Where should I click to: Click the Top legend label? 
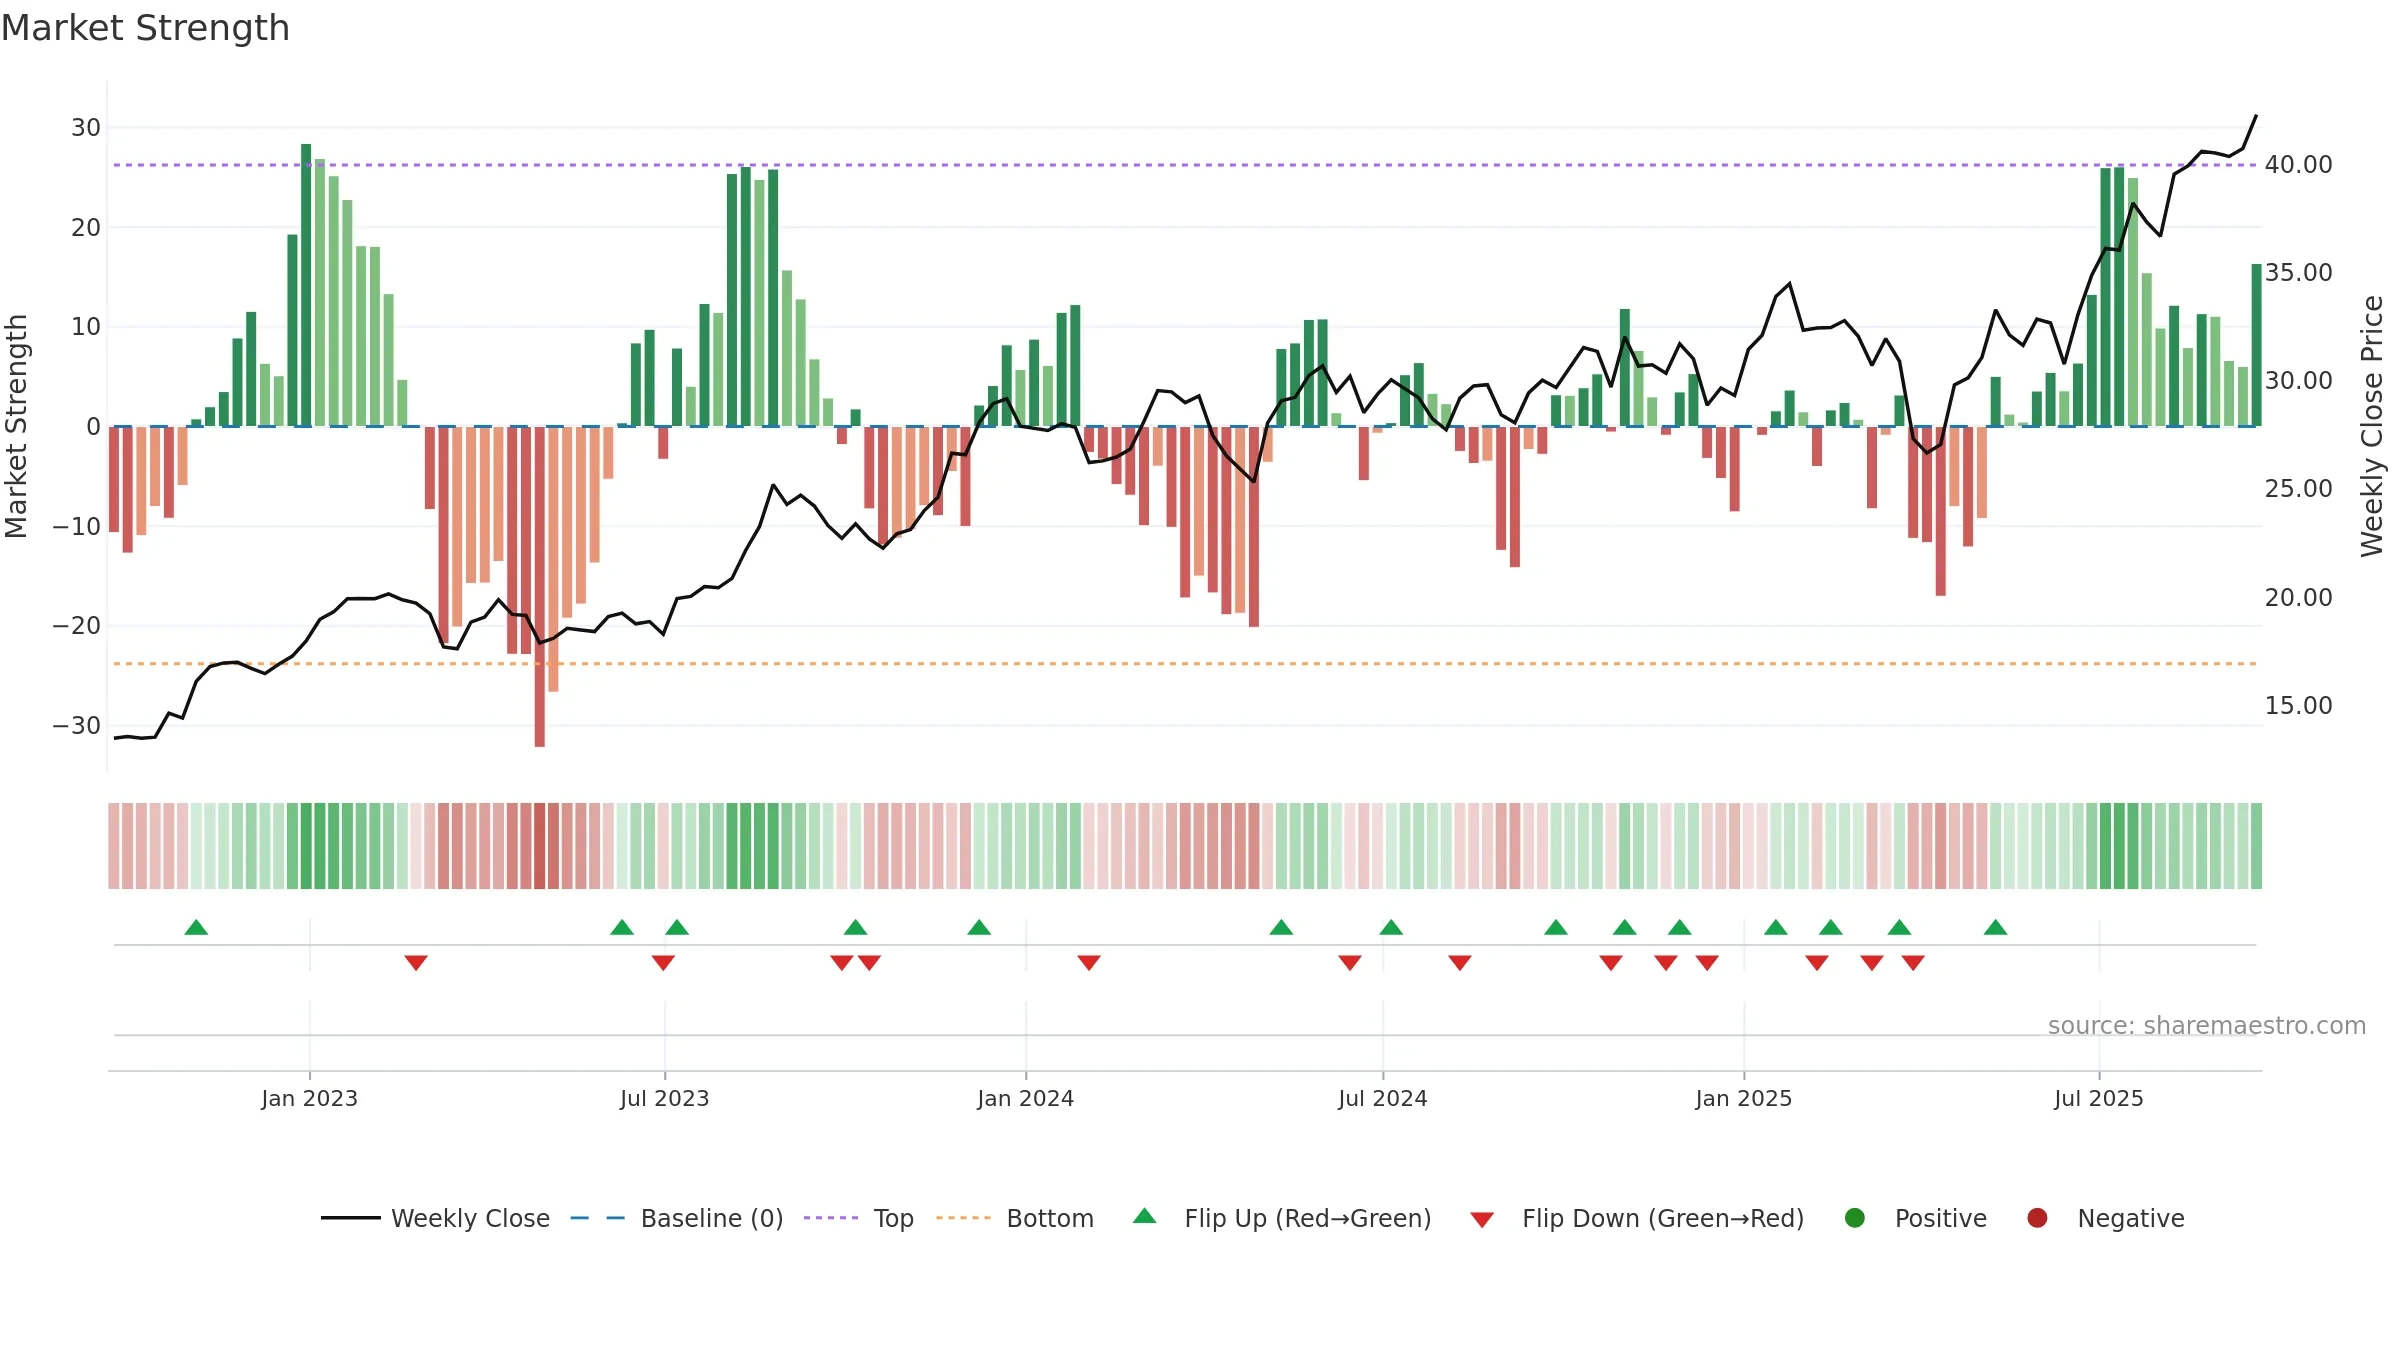pos(893,1218)
